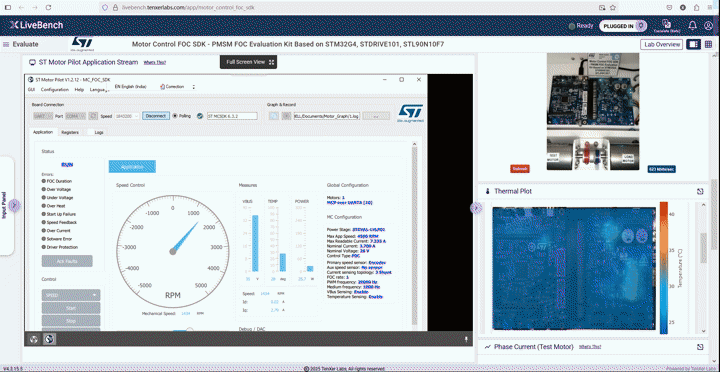Open the user account profile icon
This screenshot has width=720, height=372.
coord(709,26)
